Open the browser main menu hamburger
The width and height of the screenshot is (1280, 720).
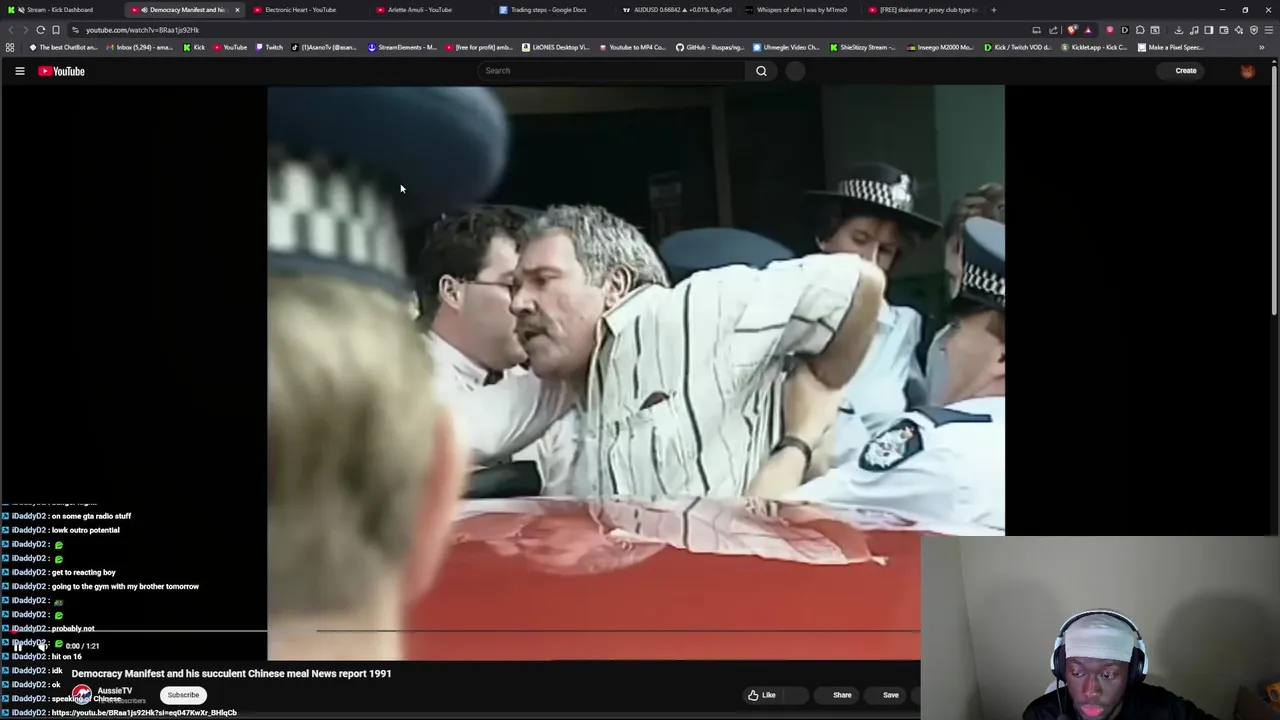[1269, 30]
